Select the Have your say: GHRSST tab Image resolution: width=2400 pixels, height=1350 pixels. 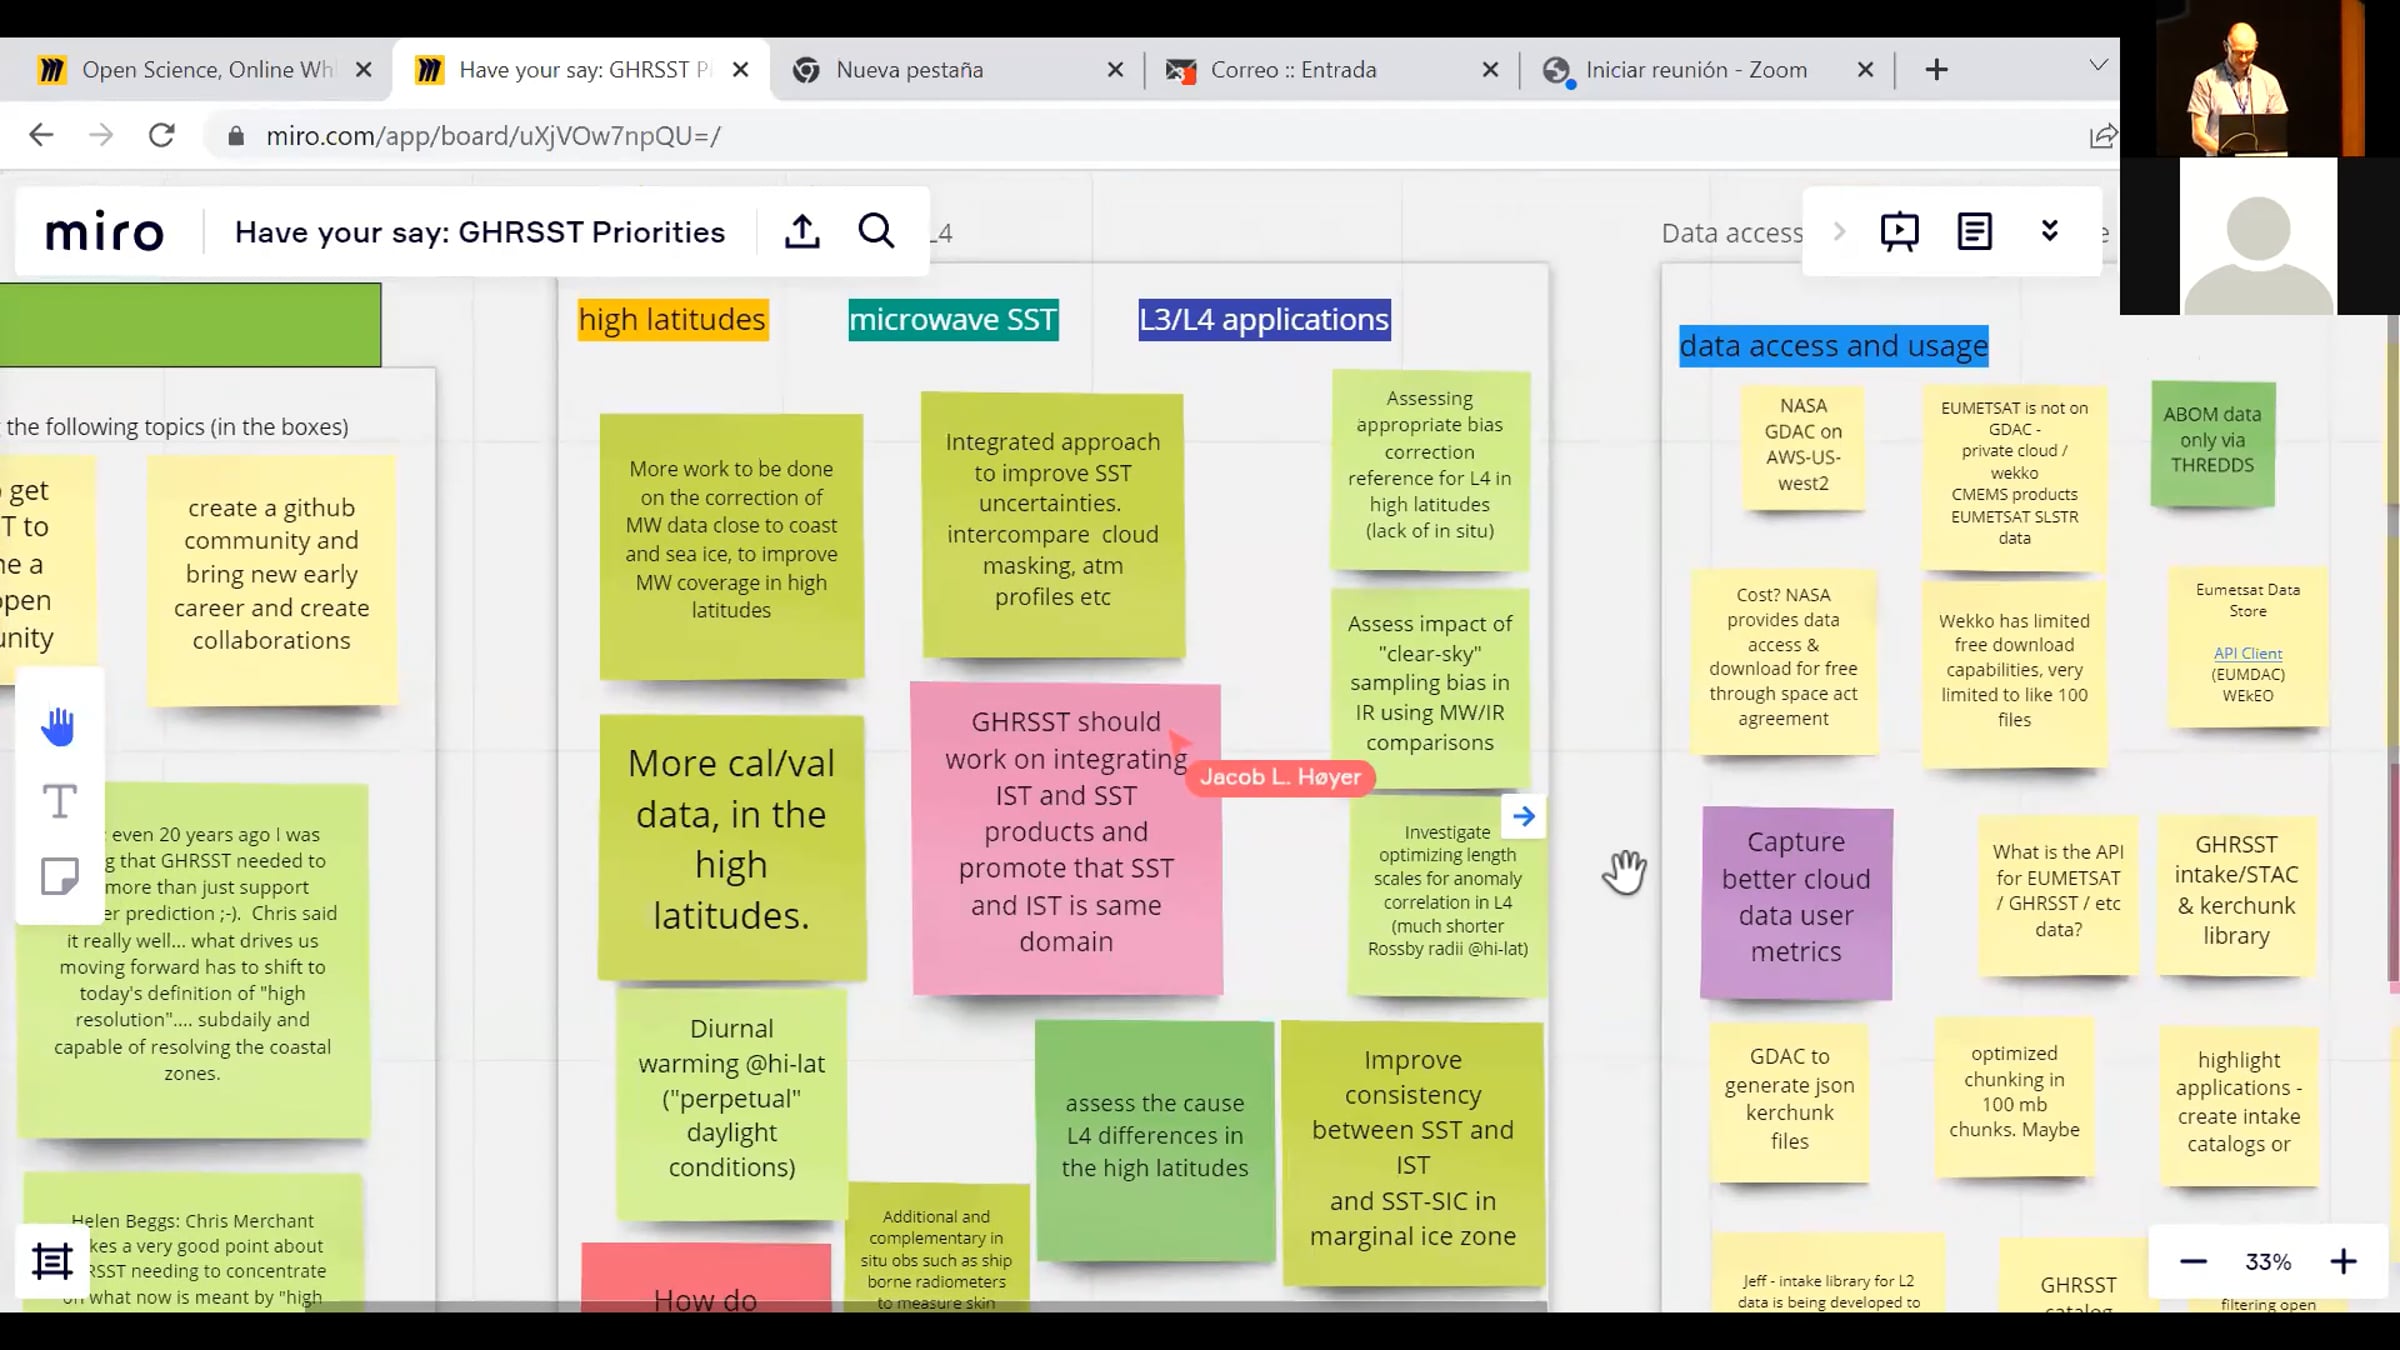coord(581,69)
